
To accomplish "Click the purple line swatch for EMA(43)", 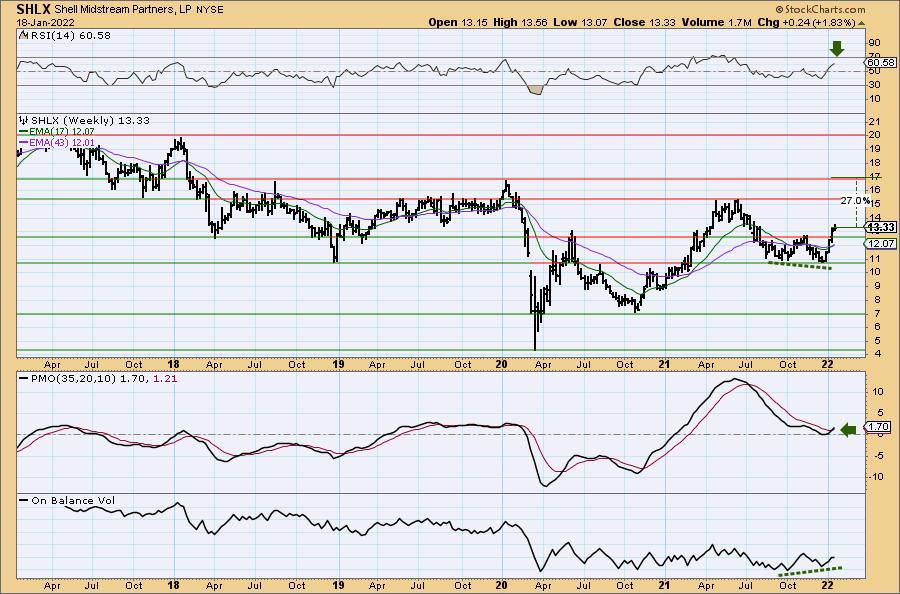I will click(23, 142).
